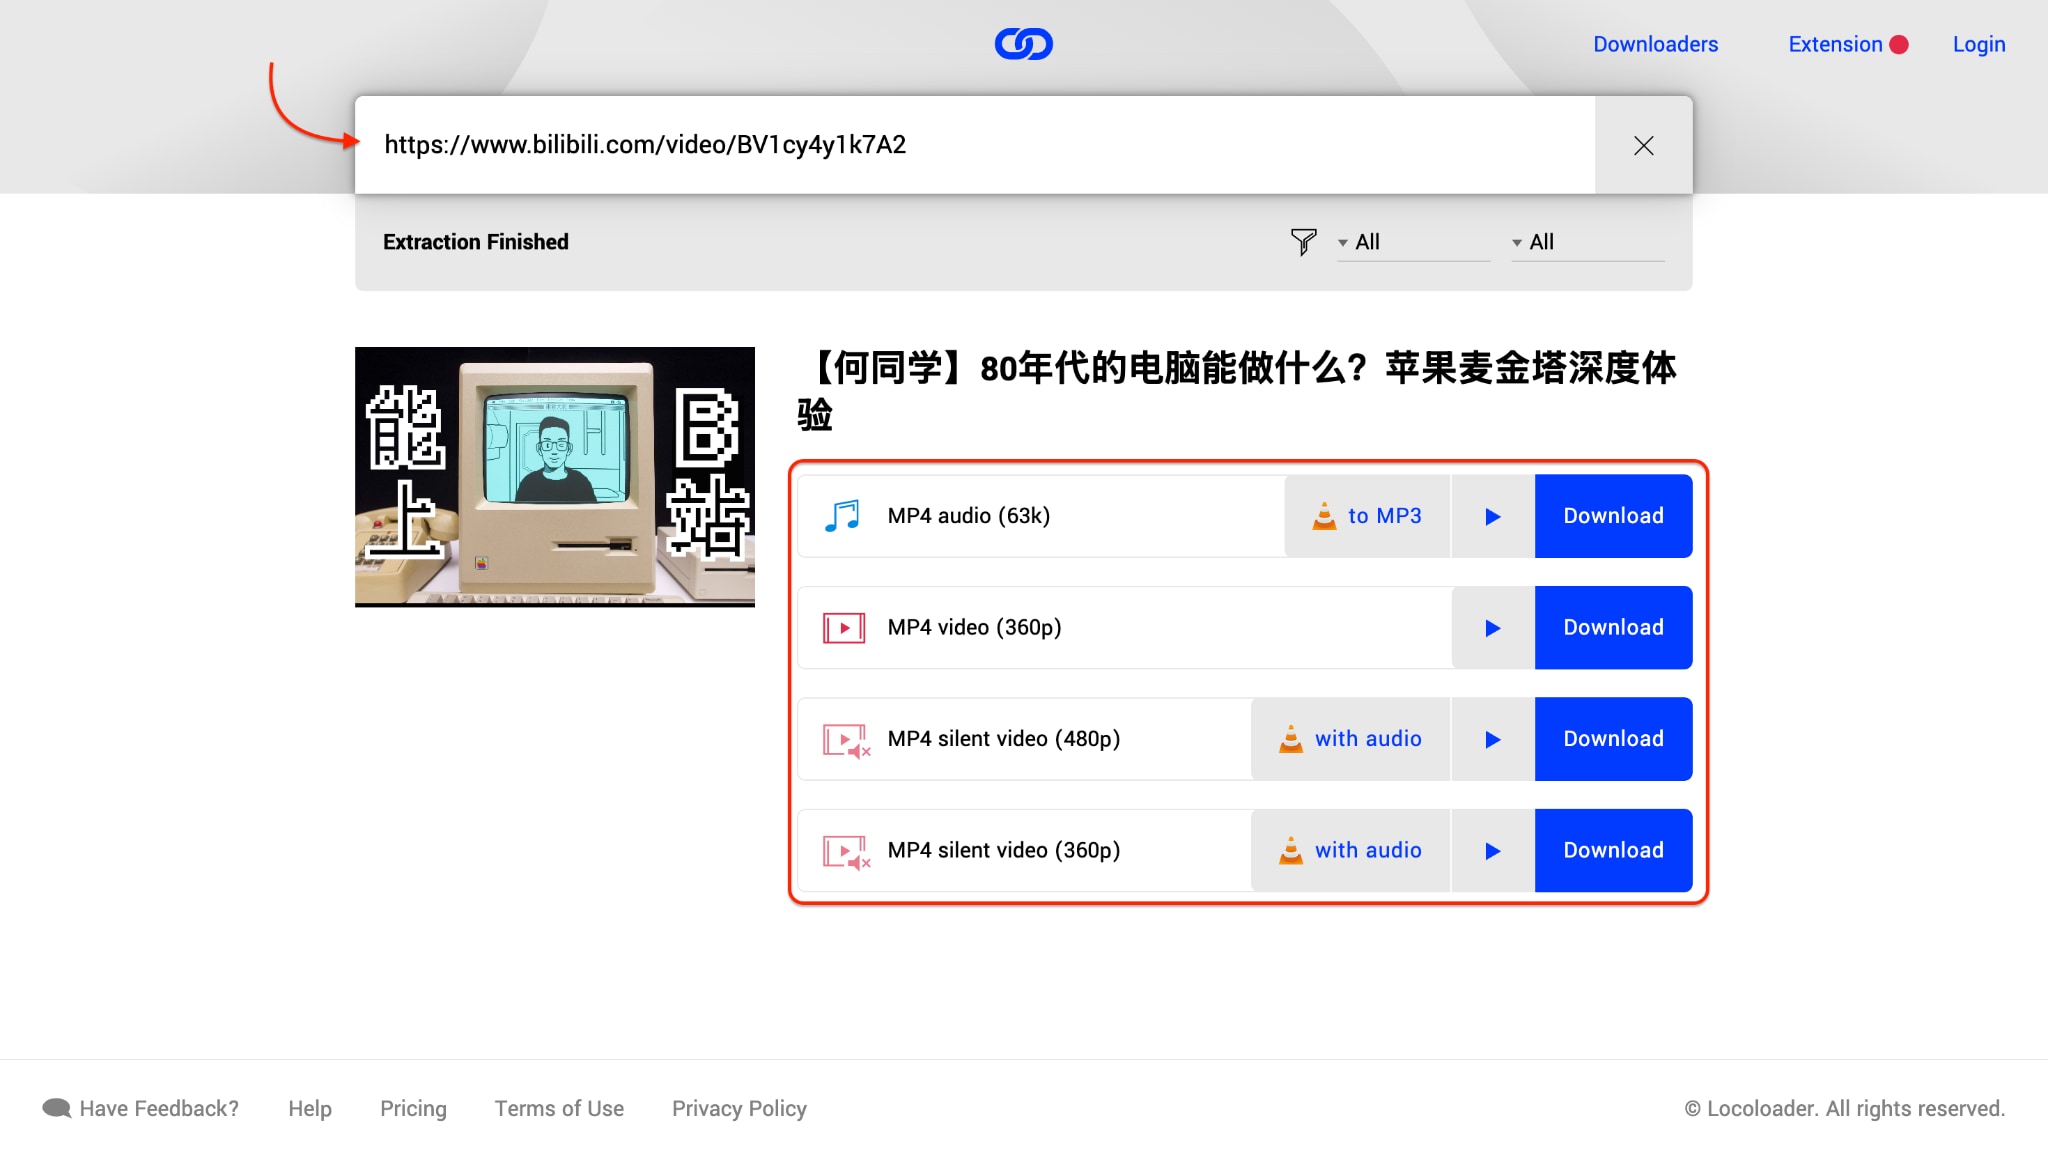Convert MP4 audio (63k) to MP3

click(x=1366, y=516)
